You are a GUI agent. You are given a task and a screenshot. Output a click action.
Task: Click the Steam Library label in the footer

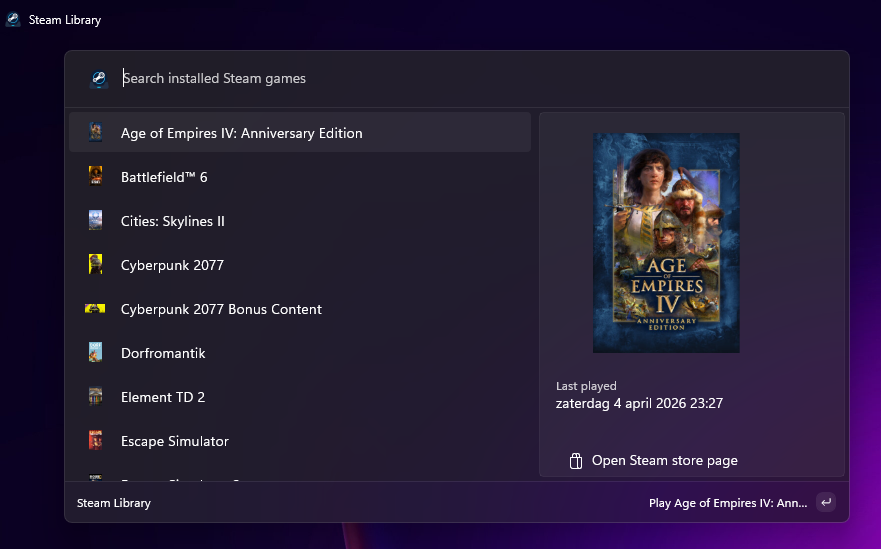[114, 503]
